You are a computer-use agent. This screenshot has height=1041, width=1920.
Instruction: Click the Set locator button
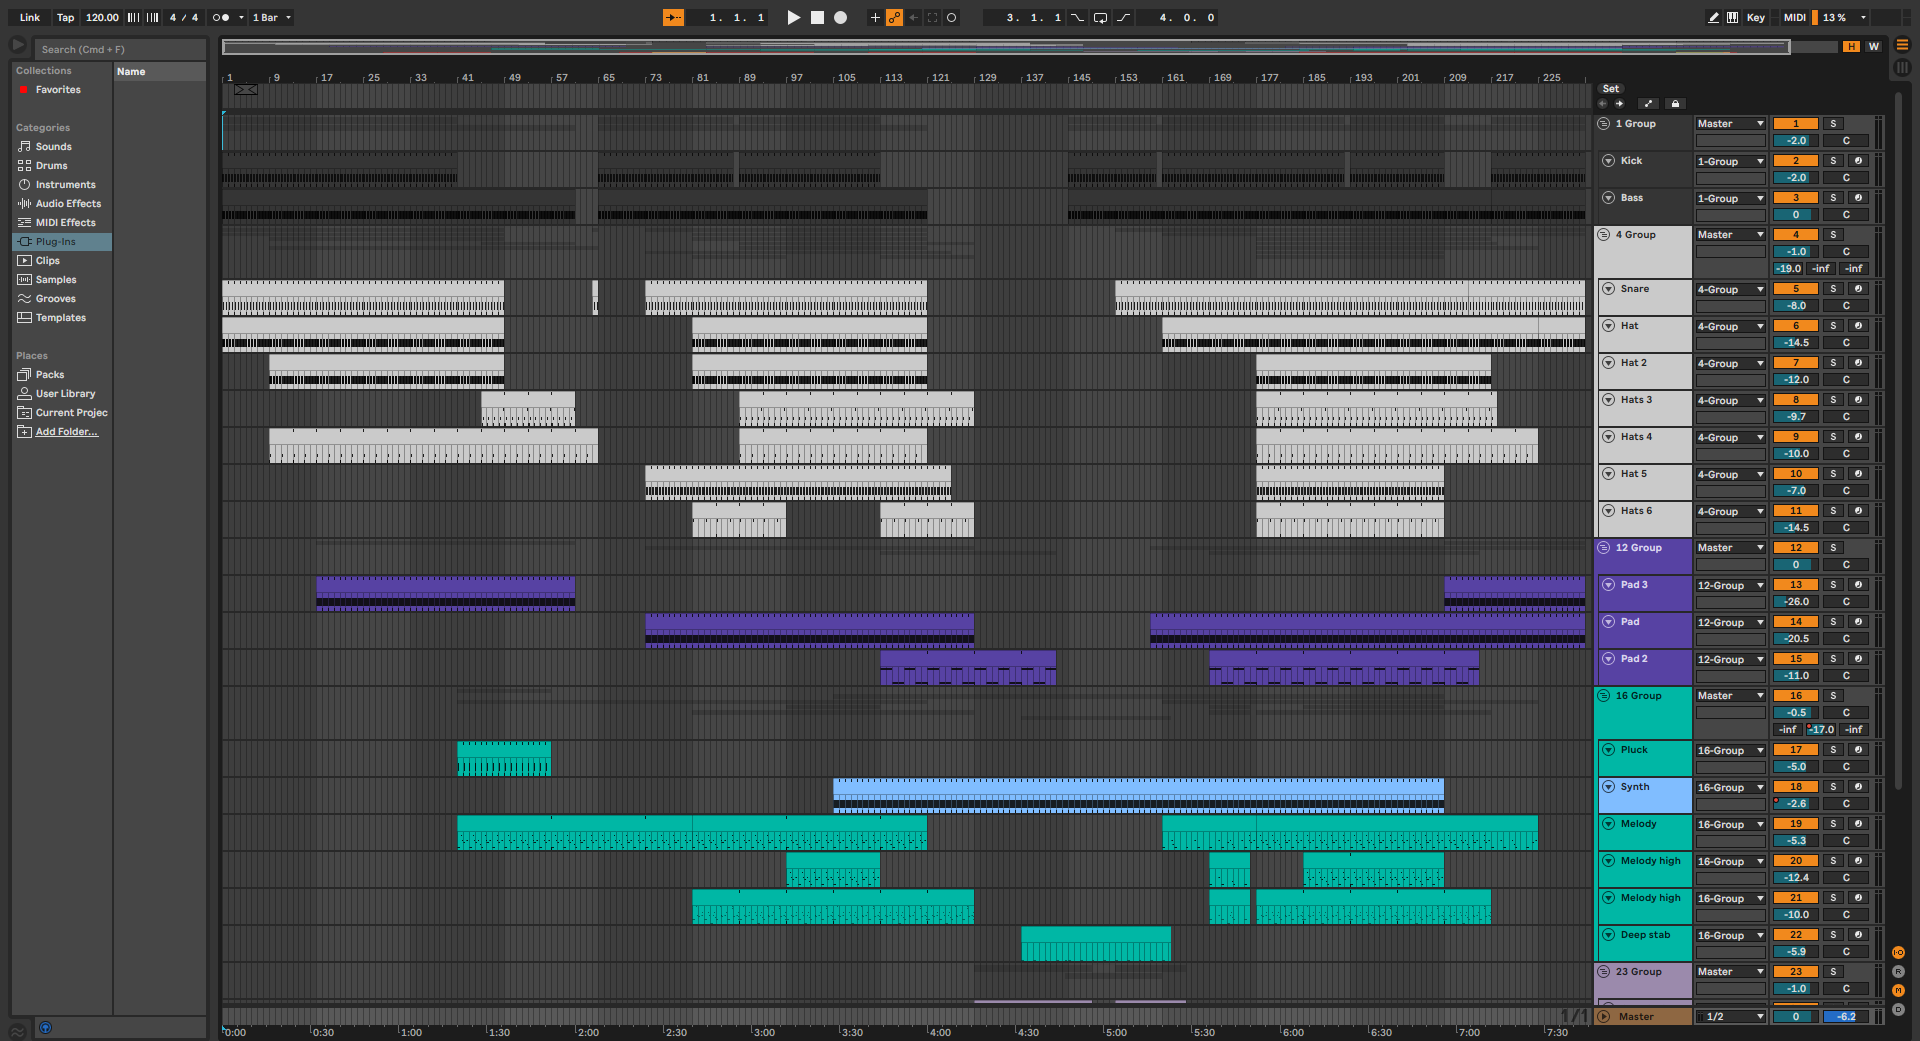(1611, 89)
